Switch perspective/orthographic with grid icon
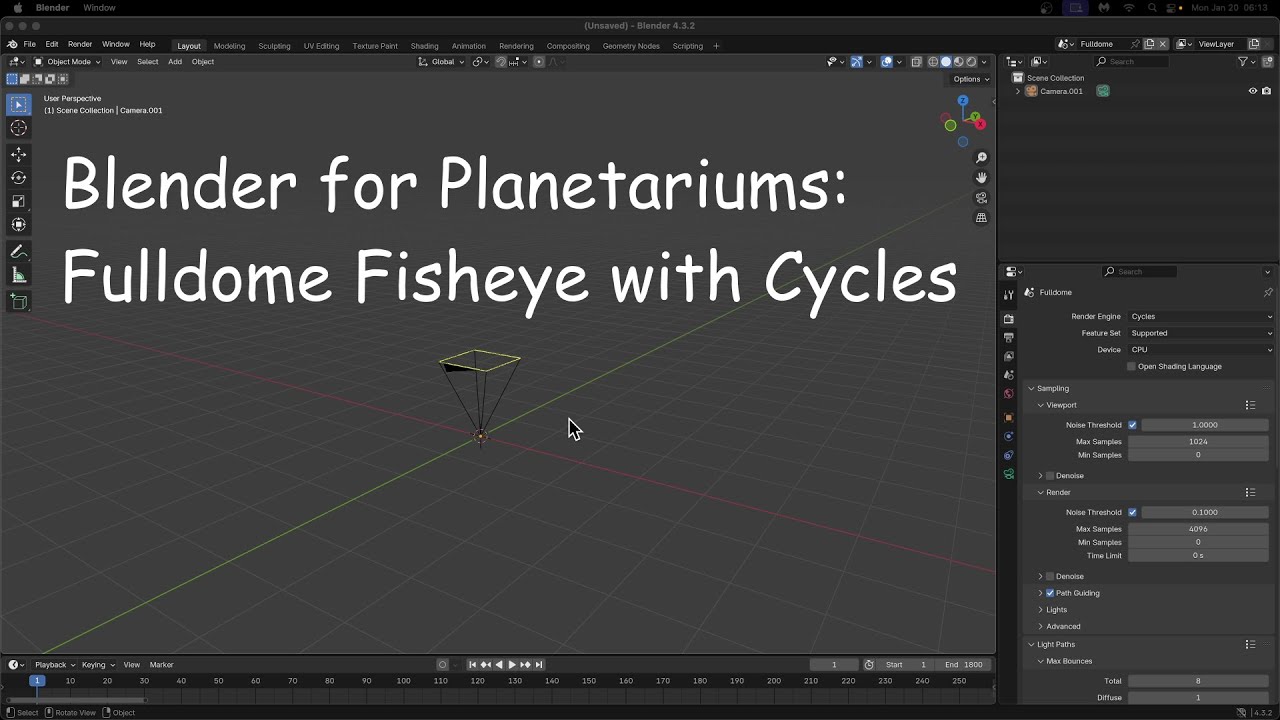 [x=982, y=218]
